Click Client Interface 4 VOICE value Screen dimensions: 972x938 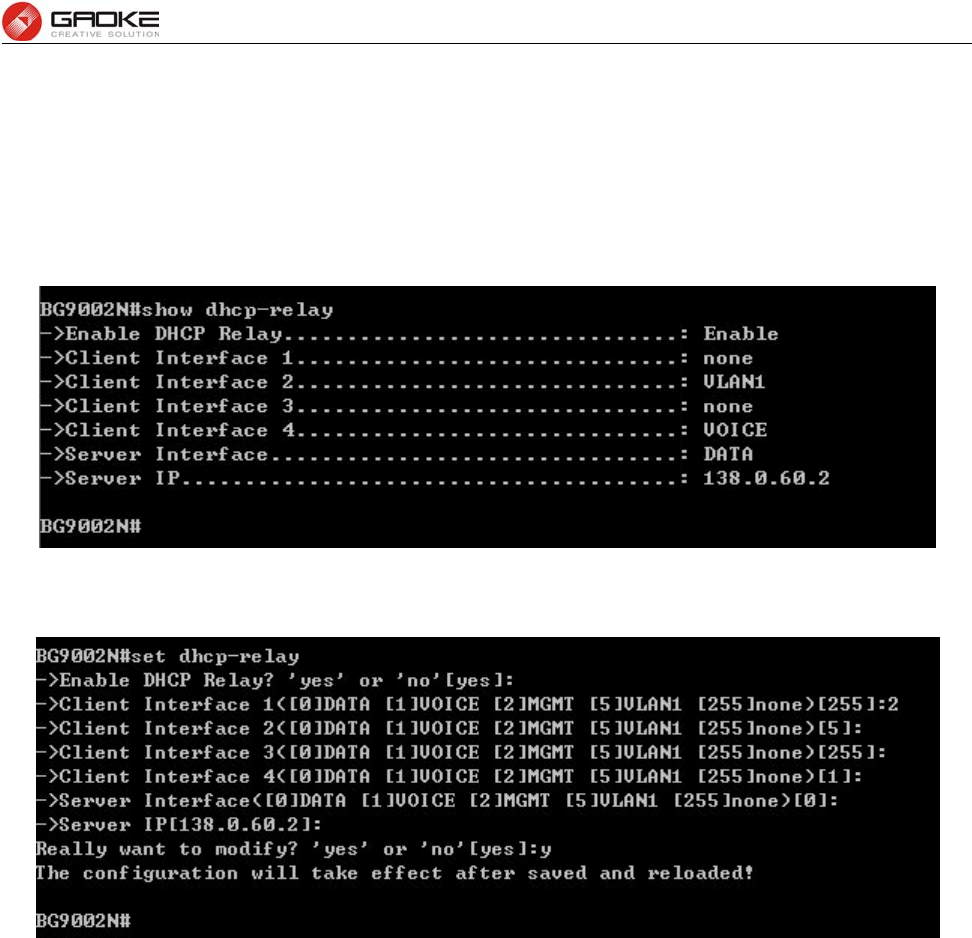(735, 430)
